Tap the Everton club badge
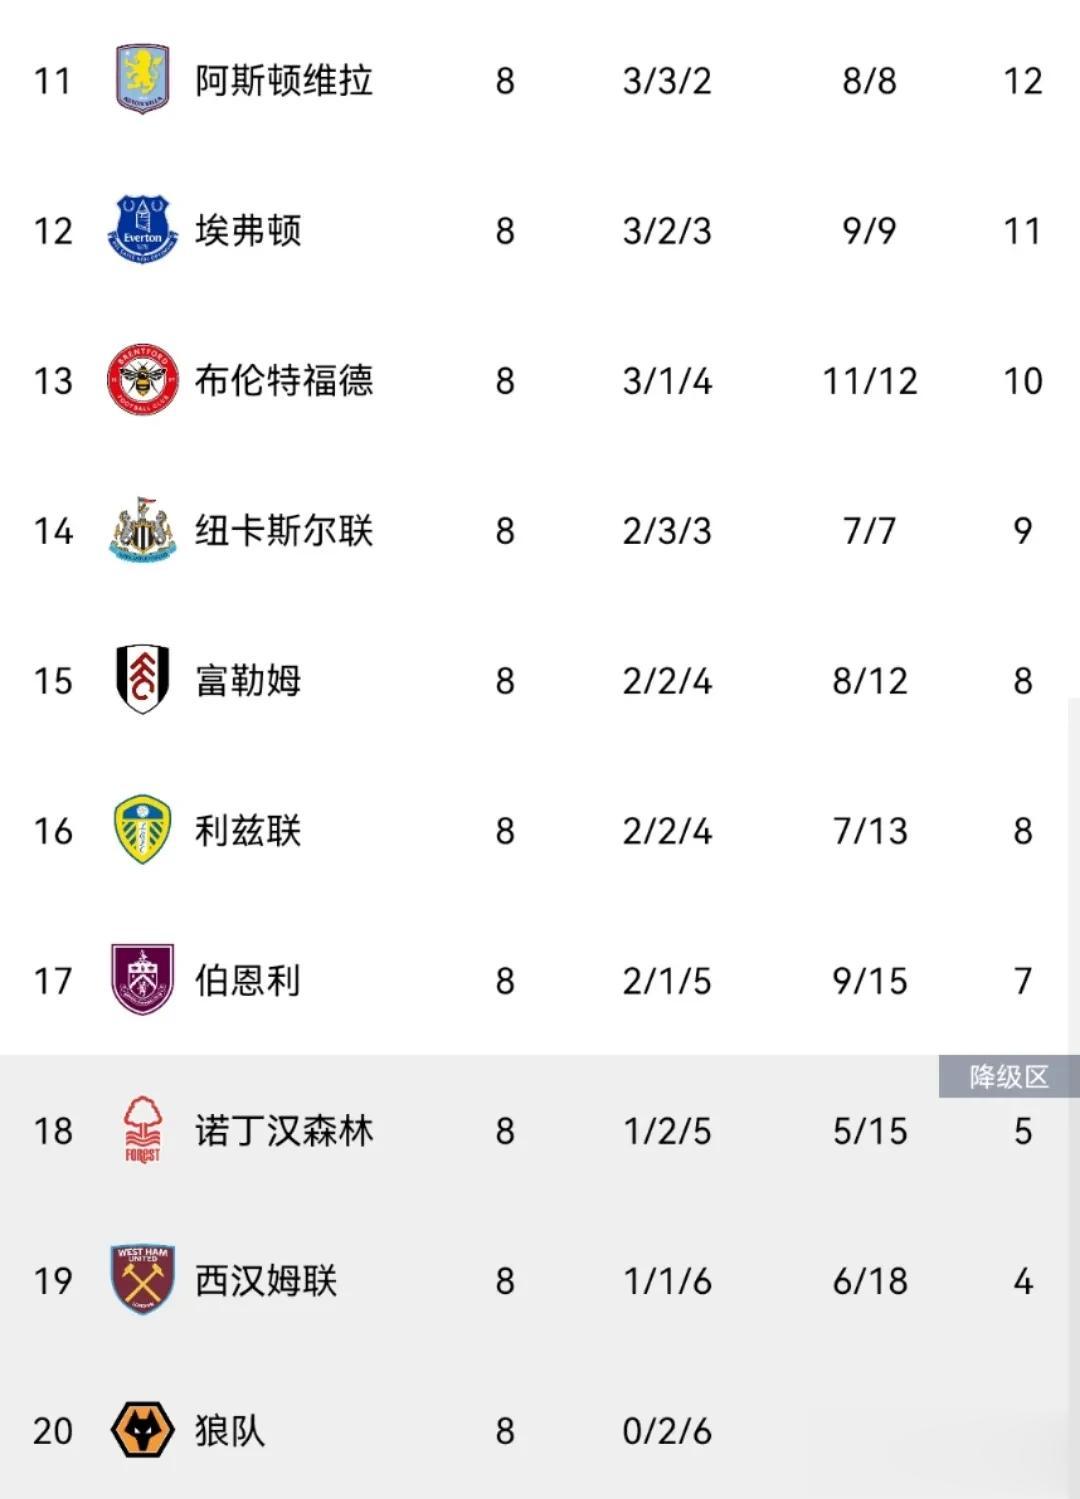 pos(142,230)
